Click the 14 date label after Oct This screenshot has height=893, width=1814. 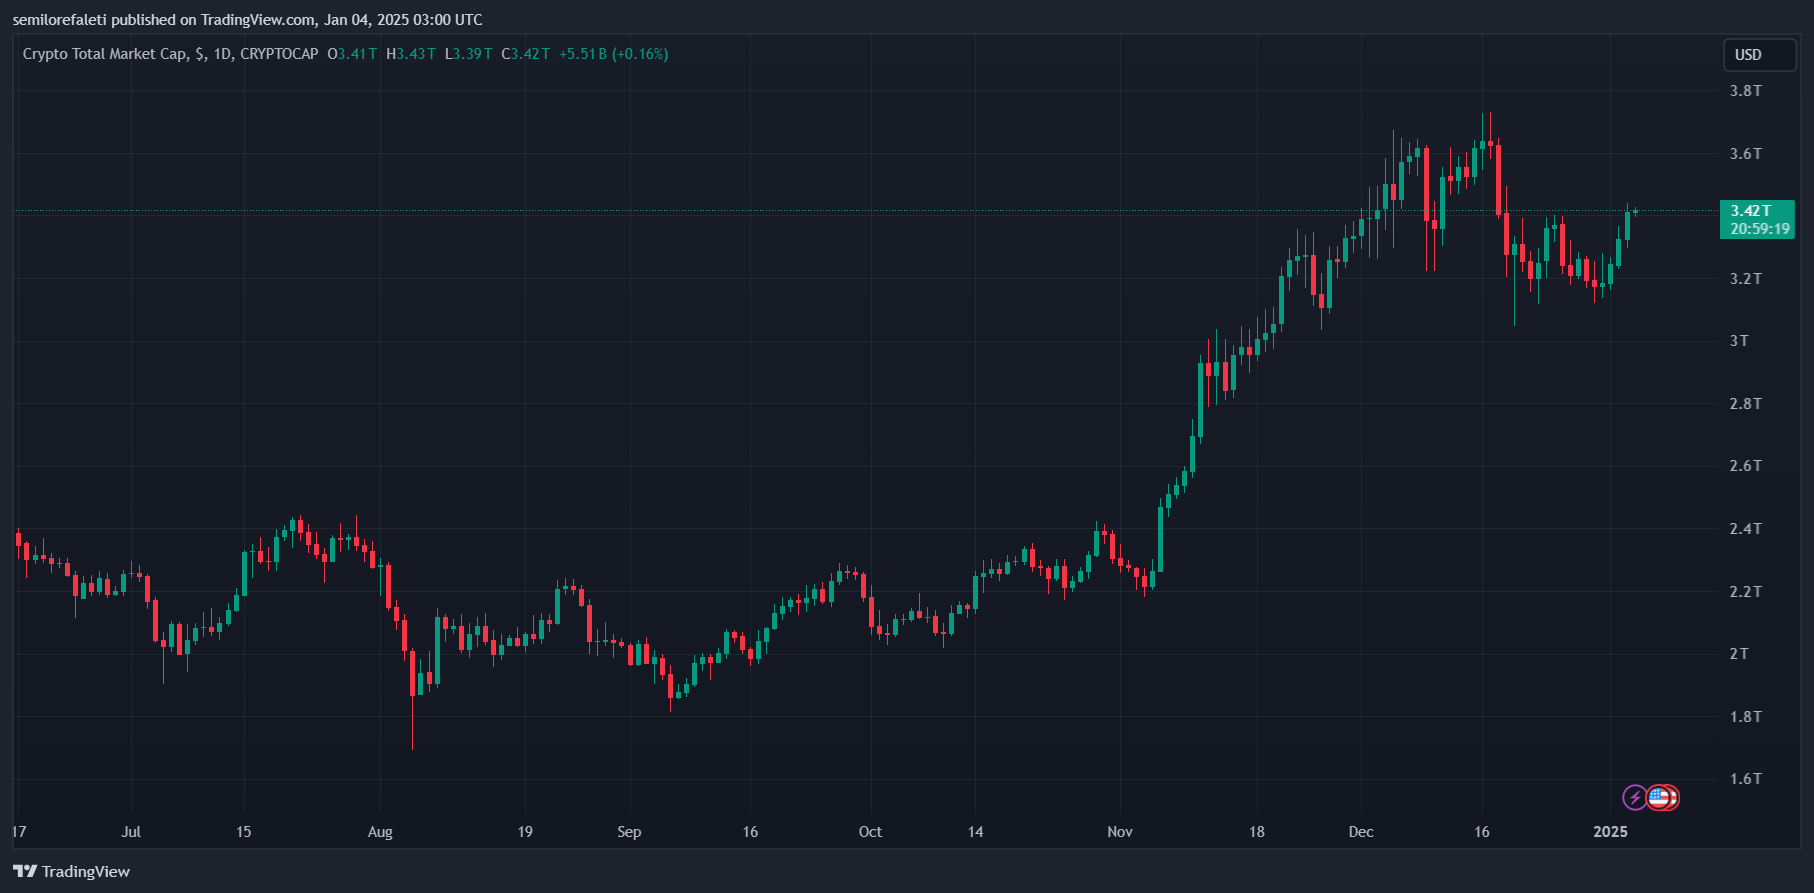(976, 832)
